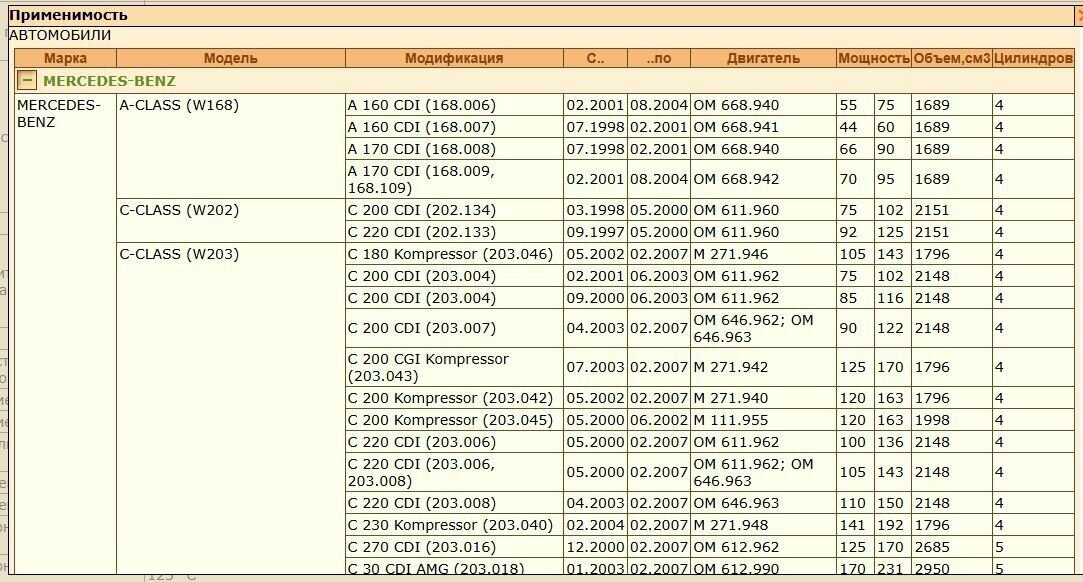Click the Марка column header
Screen dimensions: 1083x582
(x=66, y=59)
